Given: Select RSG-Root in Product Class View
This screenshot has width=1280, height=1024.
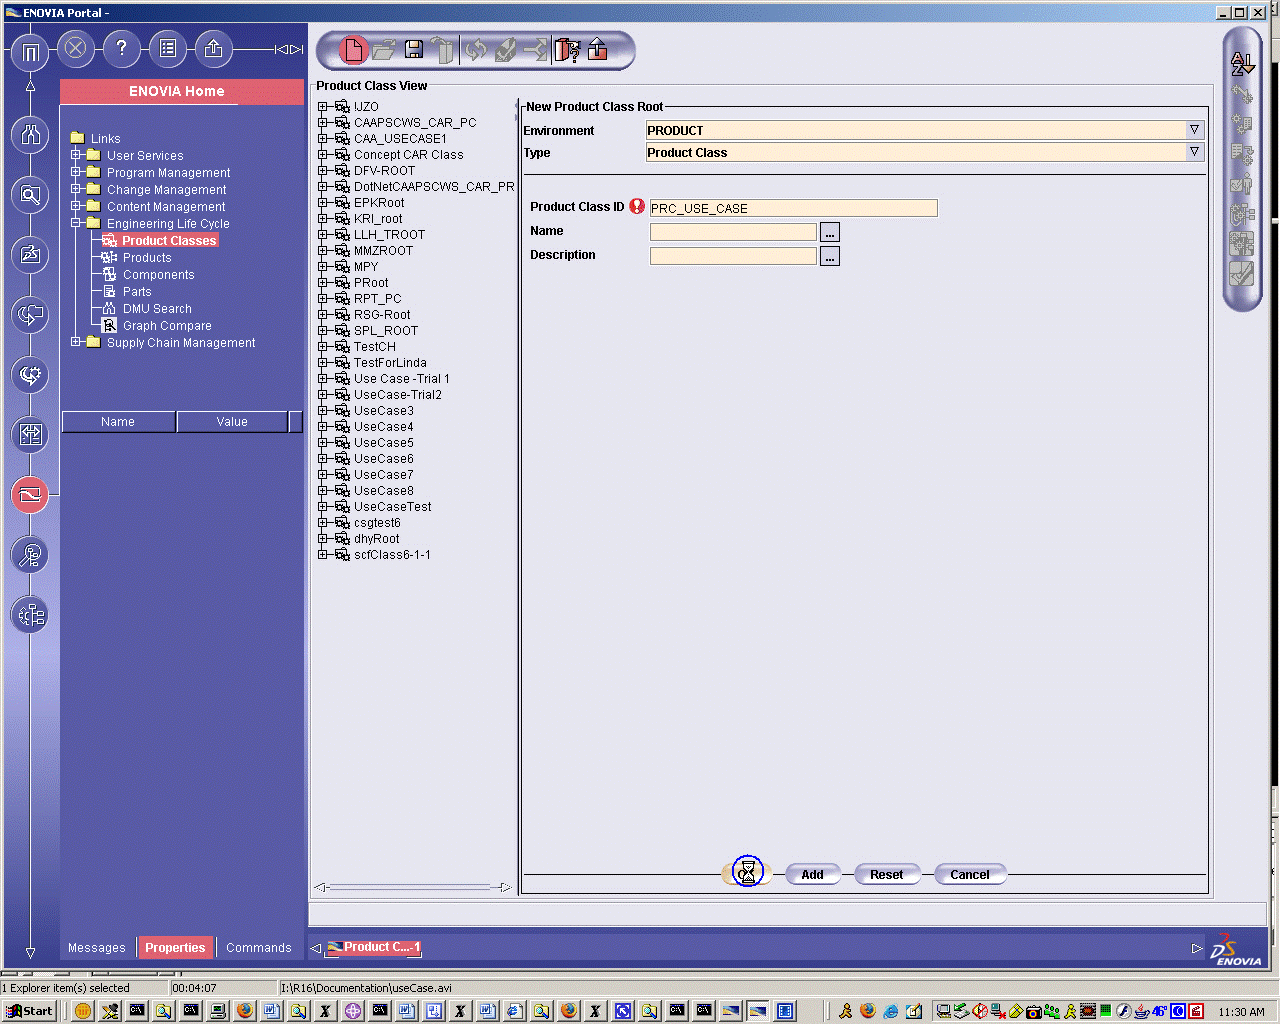Looking at the screenshot, I should click(382, 315).
